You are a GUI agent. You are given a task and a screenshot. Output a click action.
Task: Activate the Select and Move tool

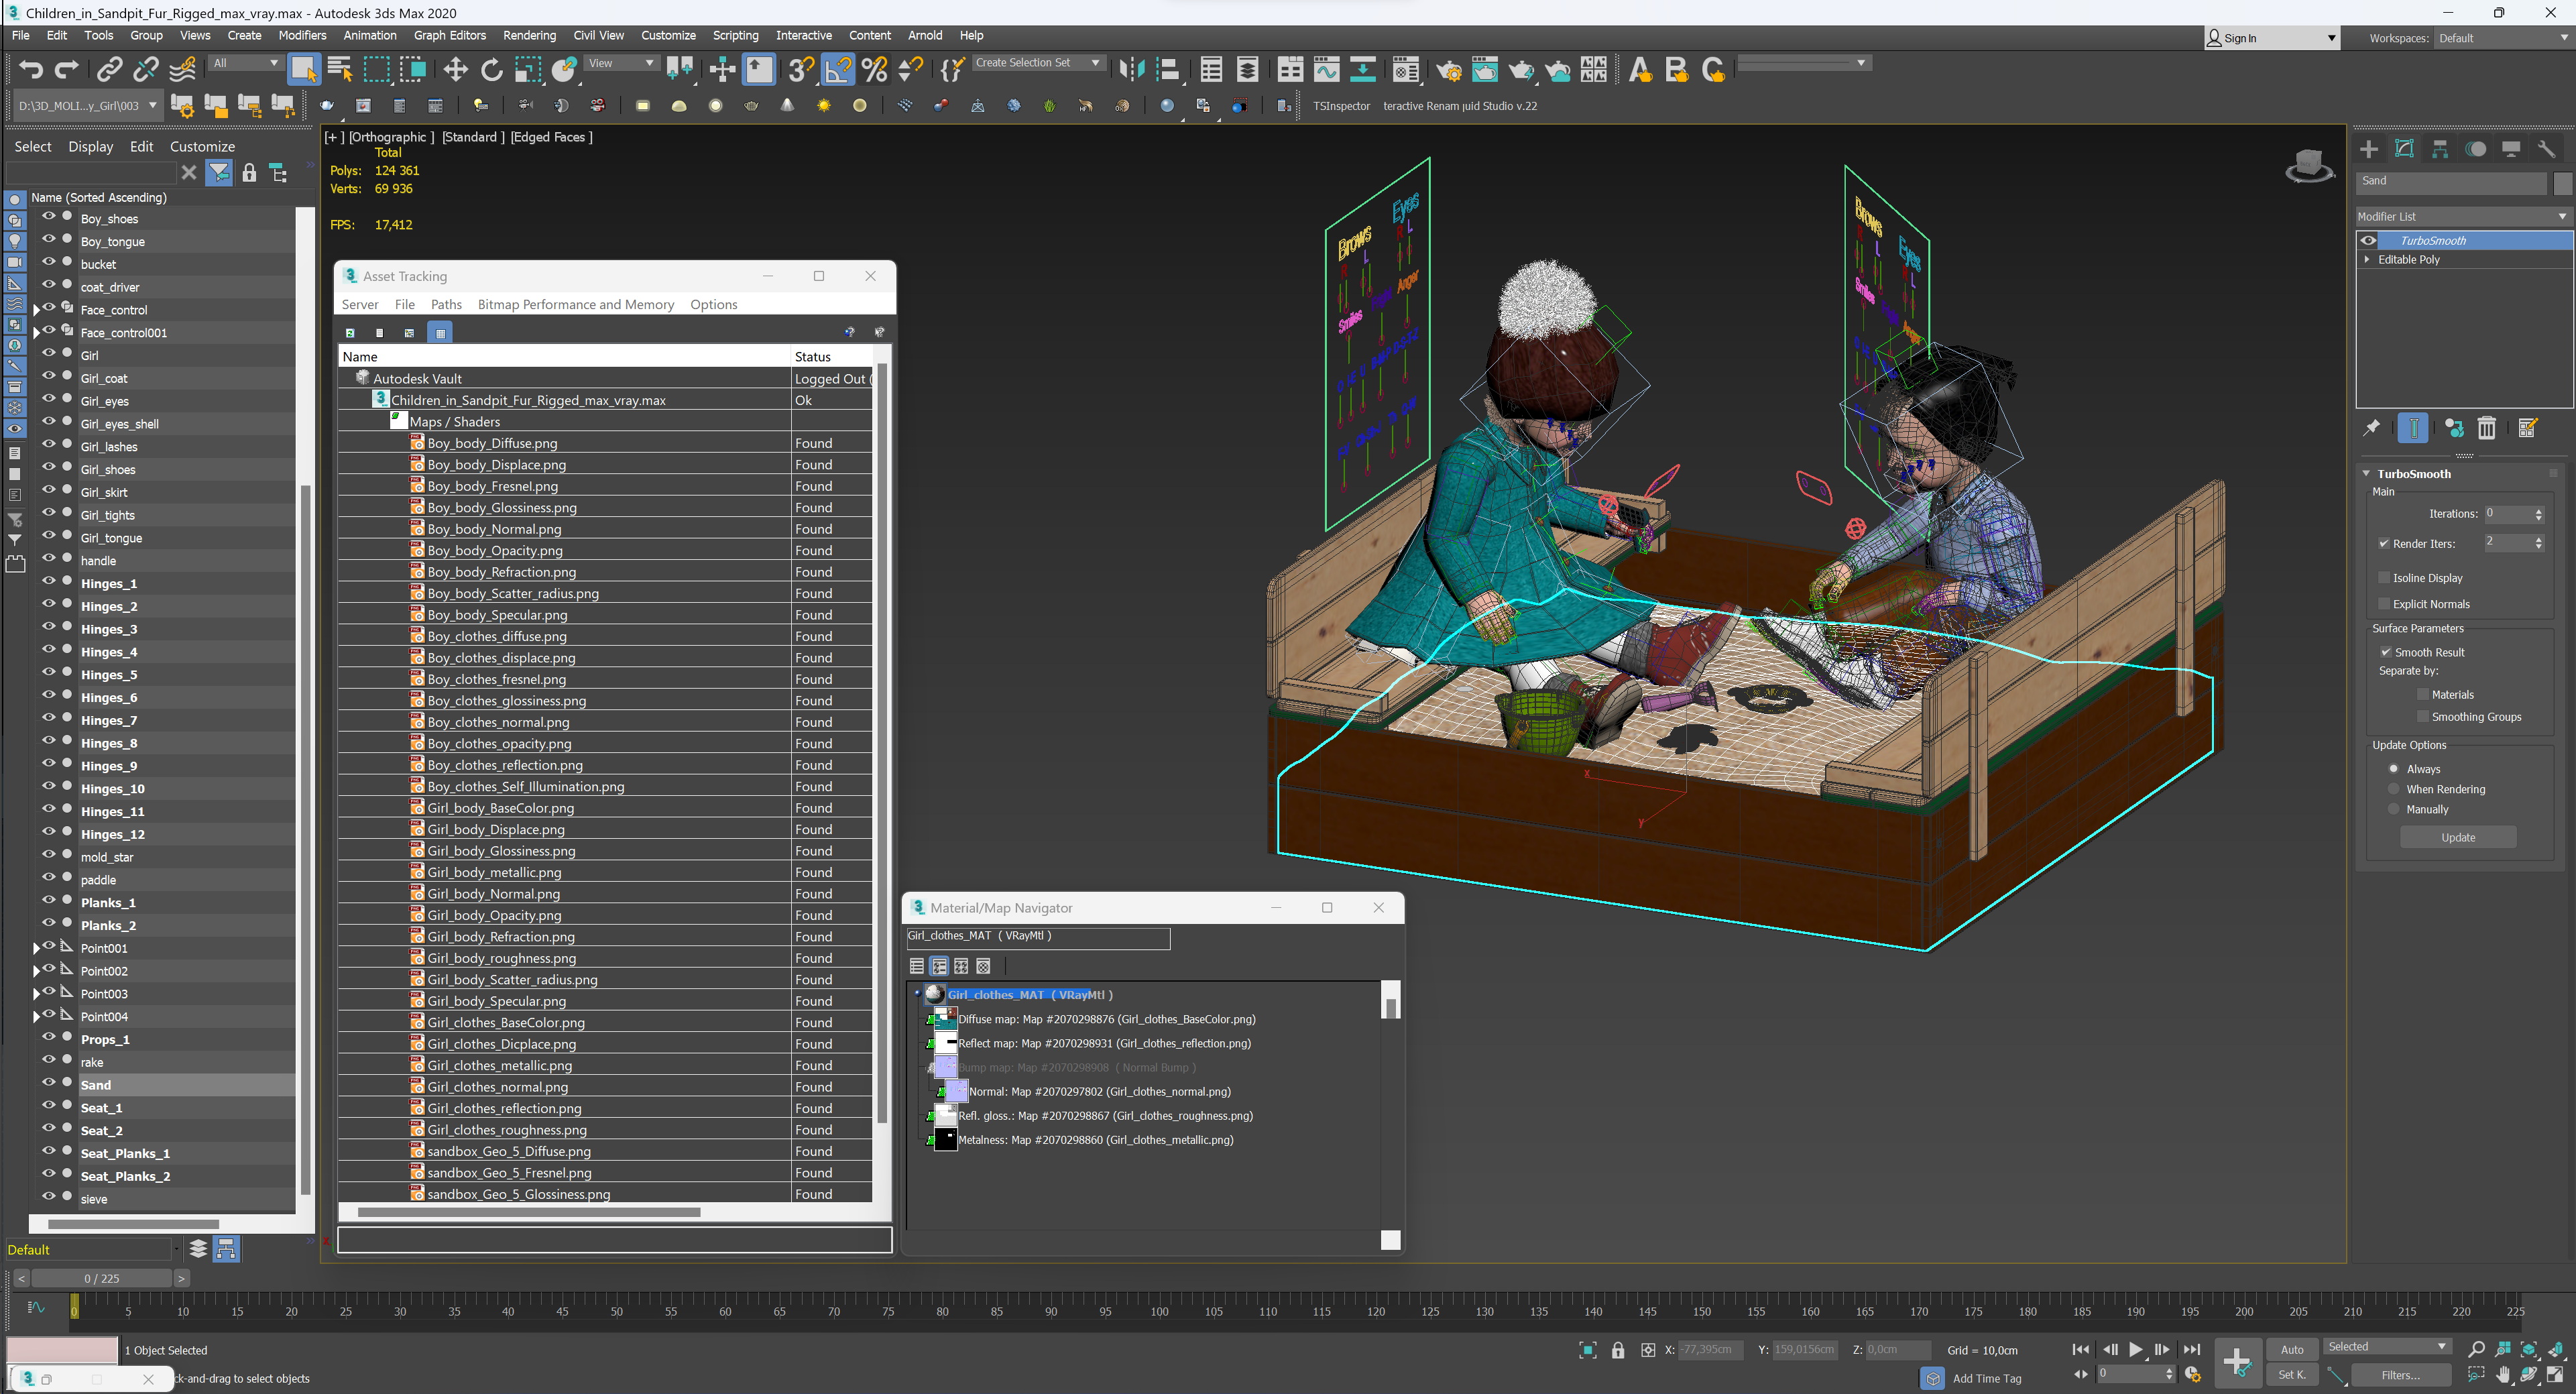coord(456,69)
